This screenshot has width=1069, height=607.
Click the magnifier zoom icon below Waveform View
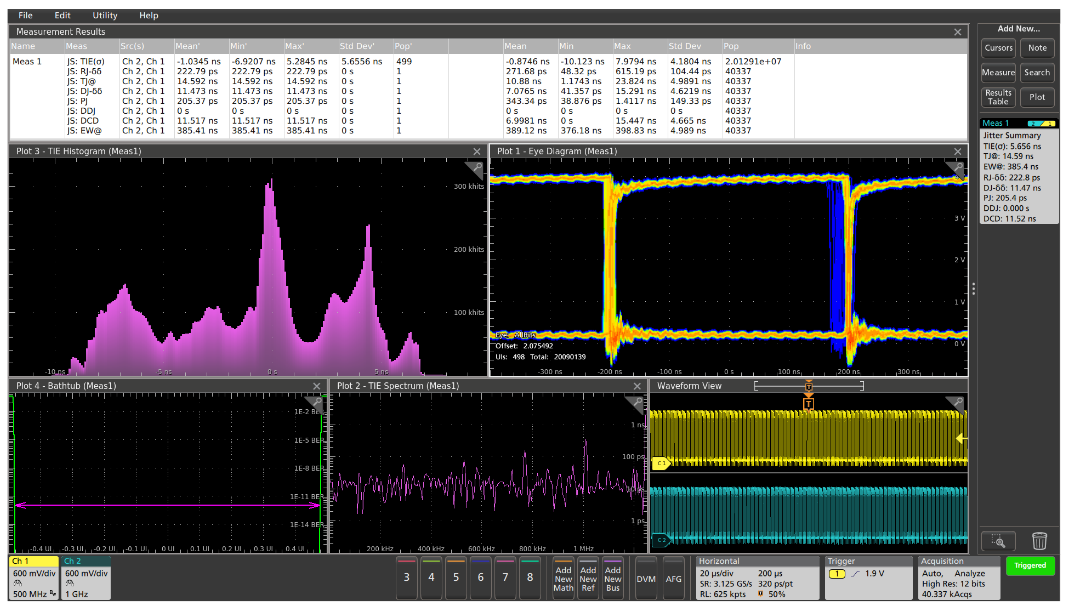(1000, 540)
